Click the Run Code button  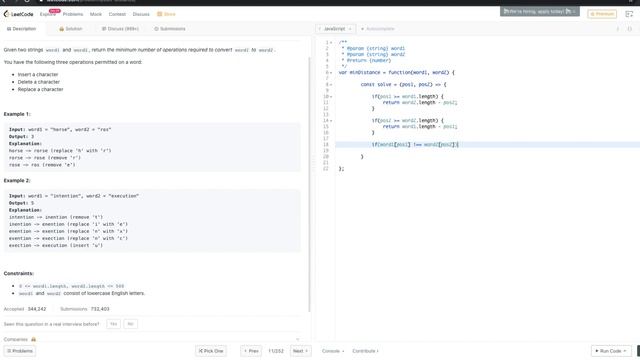pos(611,351)
